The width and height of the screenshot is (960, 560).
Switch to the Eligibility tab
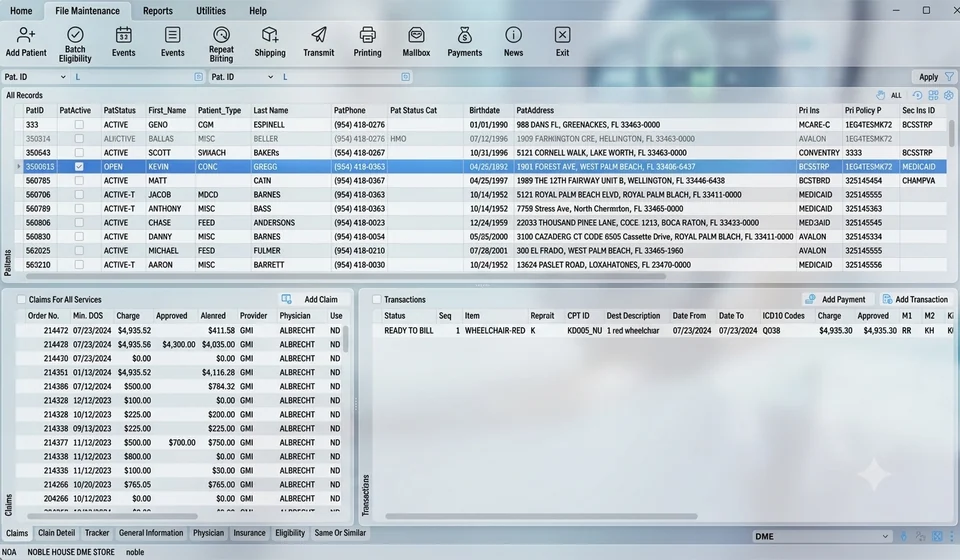[x=290, y=533]
